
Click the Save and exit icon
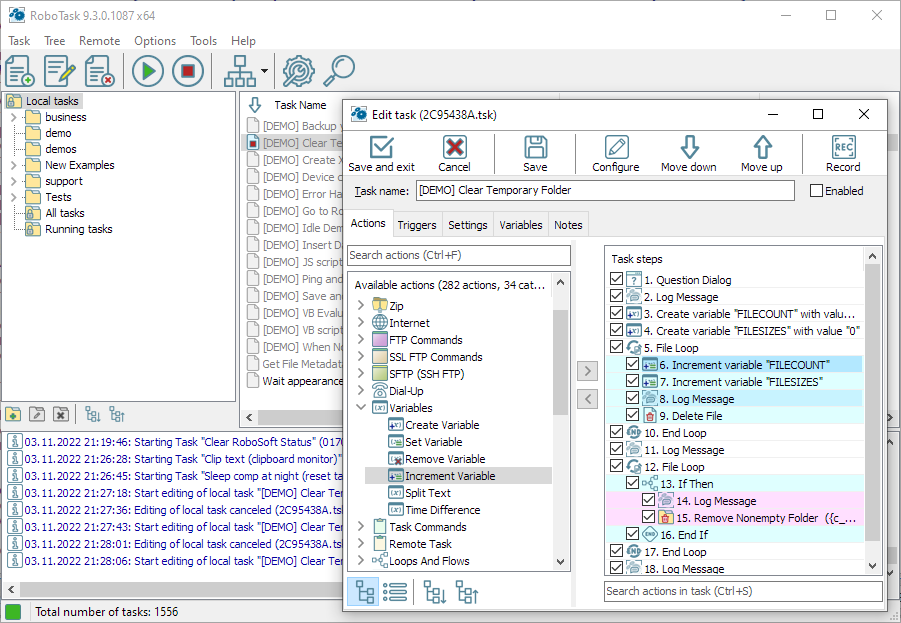(x=381, y=147)
